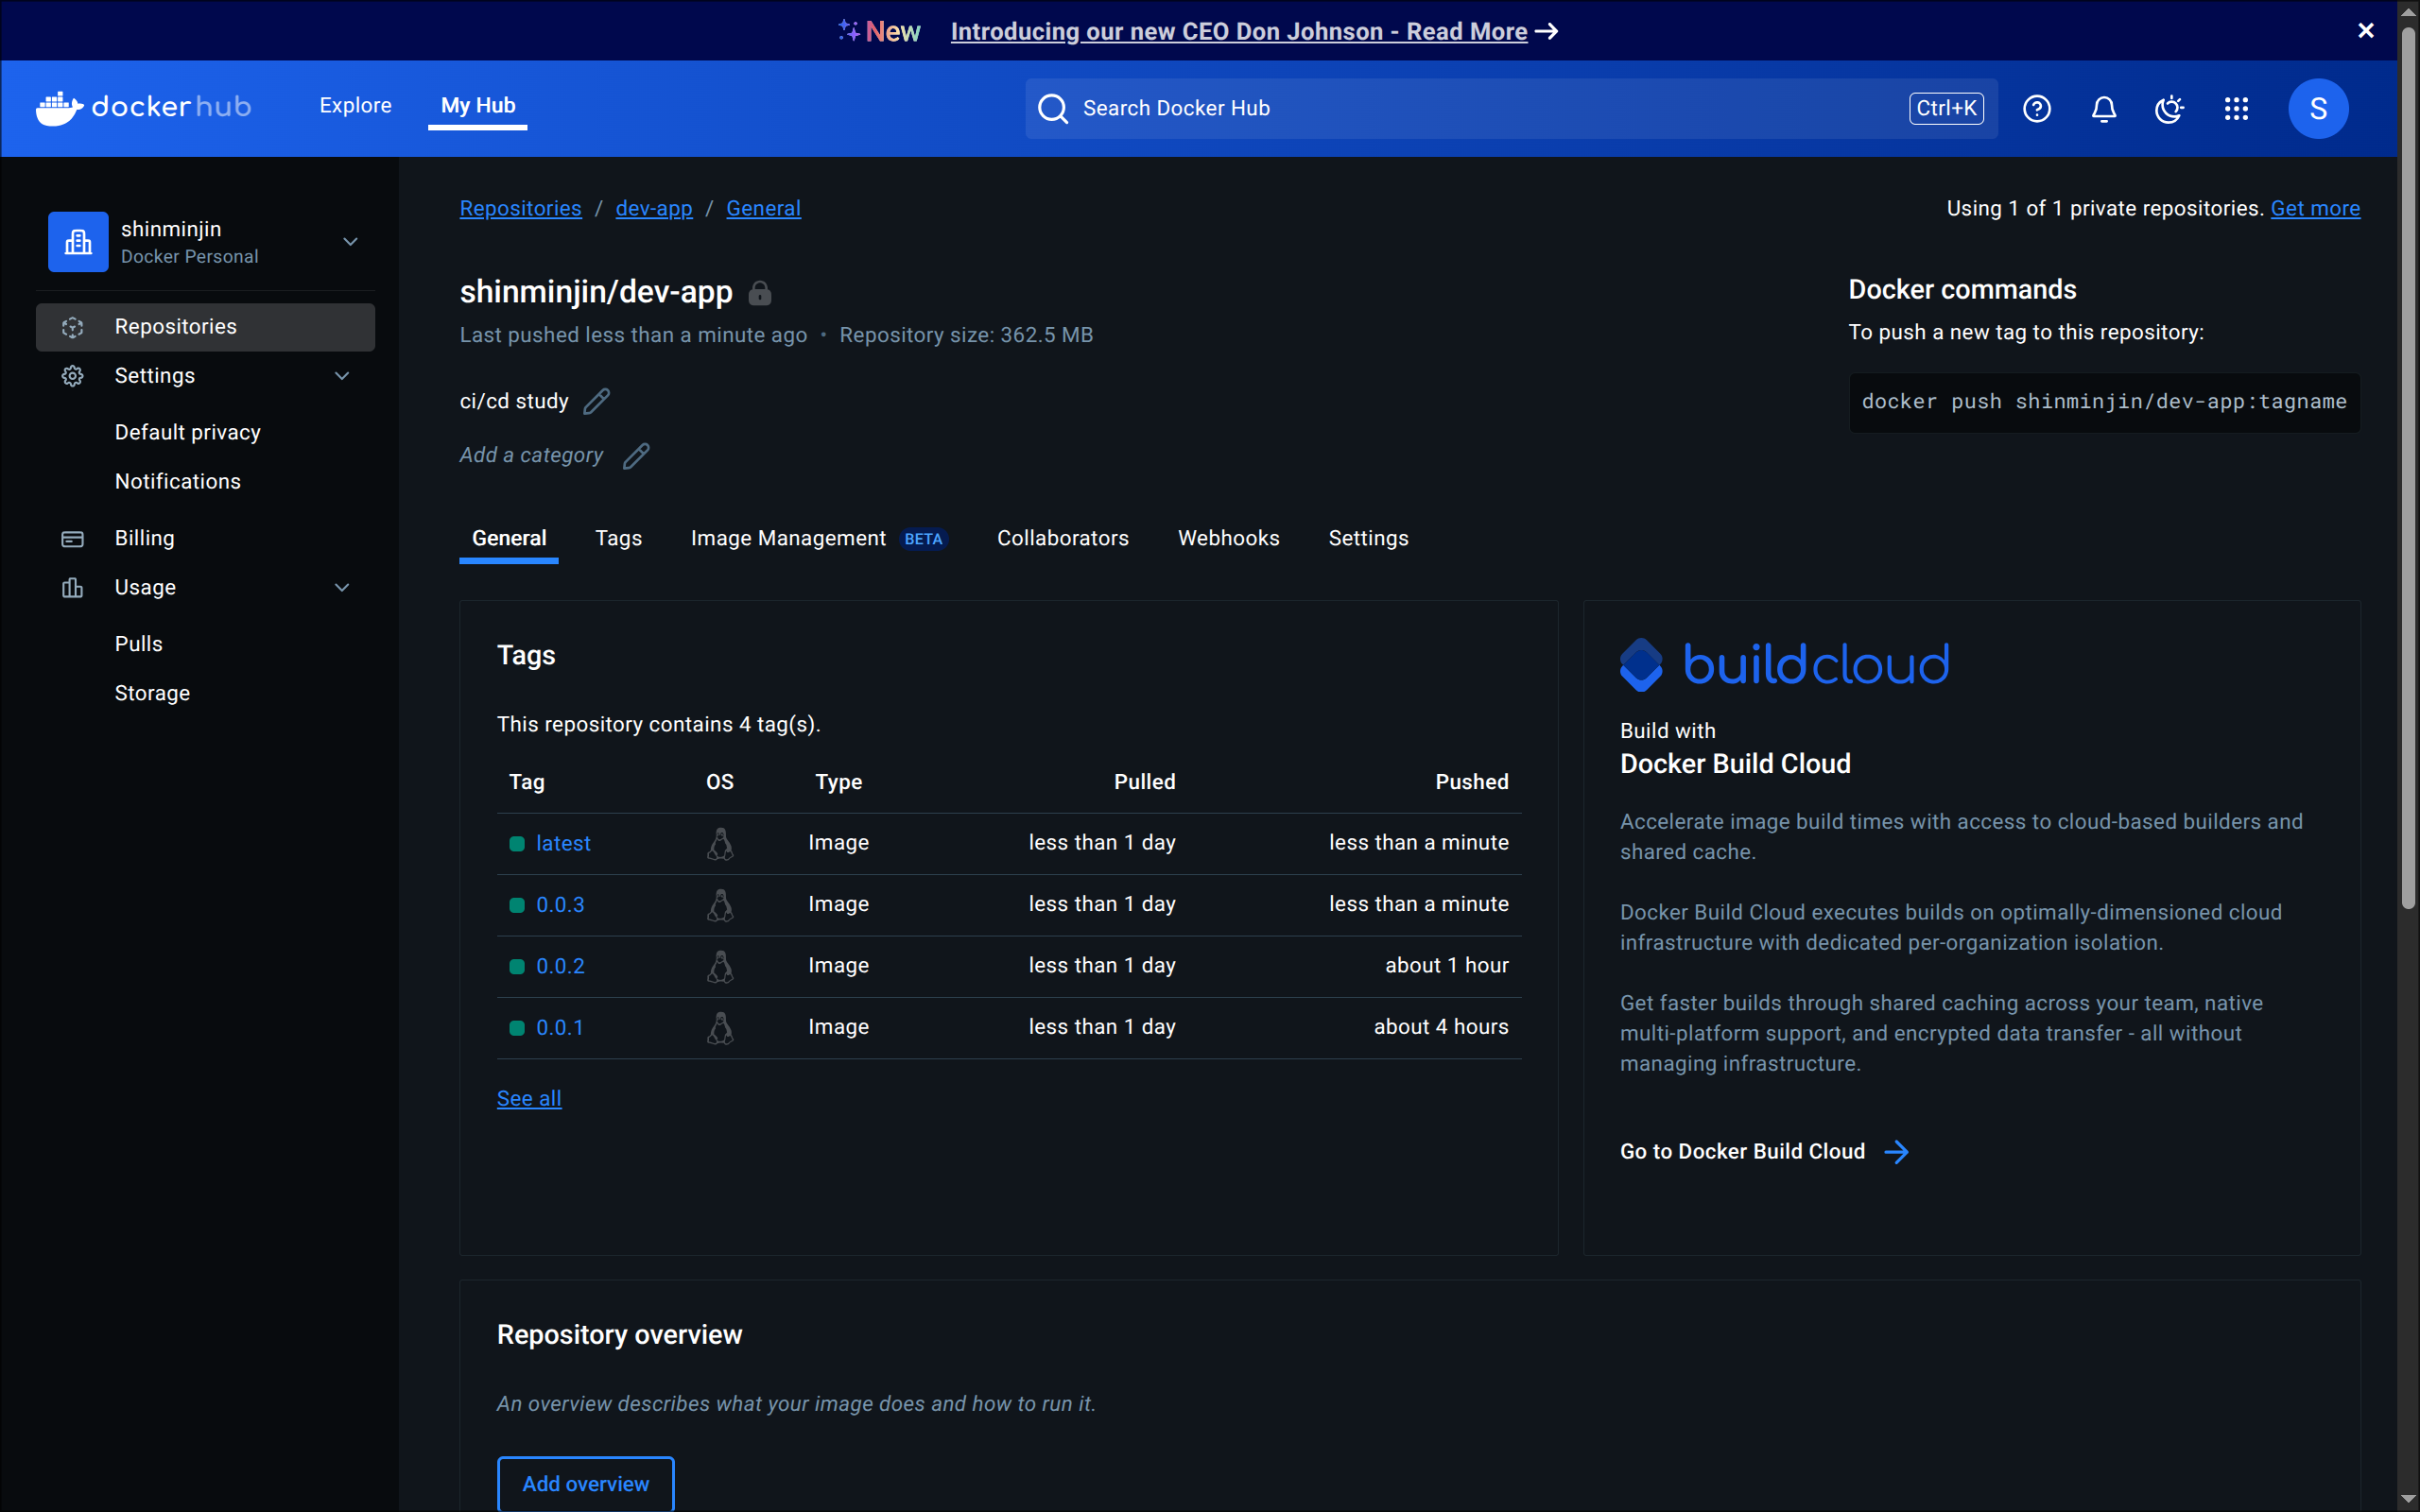This screenshot has width=2420, height=1512.
Task: Open Pulls under Usage
Action: pos(139,644)
